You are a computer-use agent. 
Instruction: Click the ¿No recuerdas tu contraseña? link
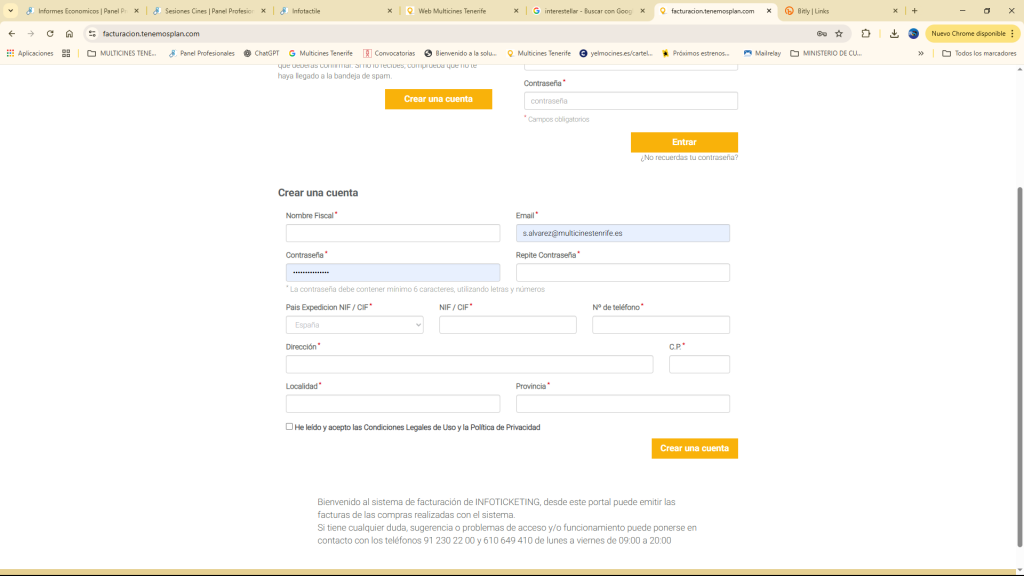689,157
